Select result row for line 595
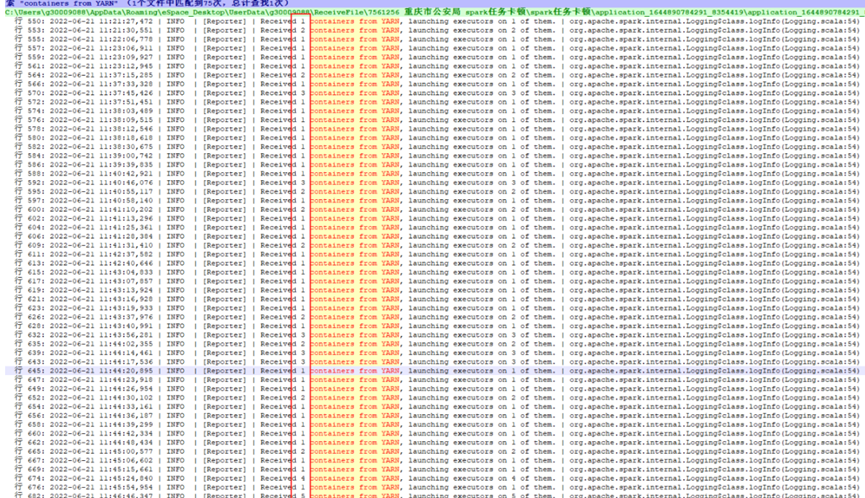 click(x=435, y=191)
